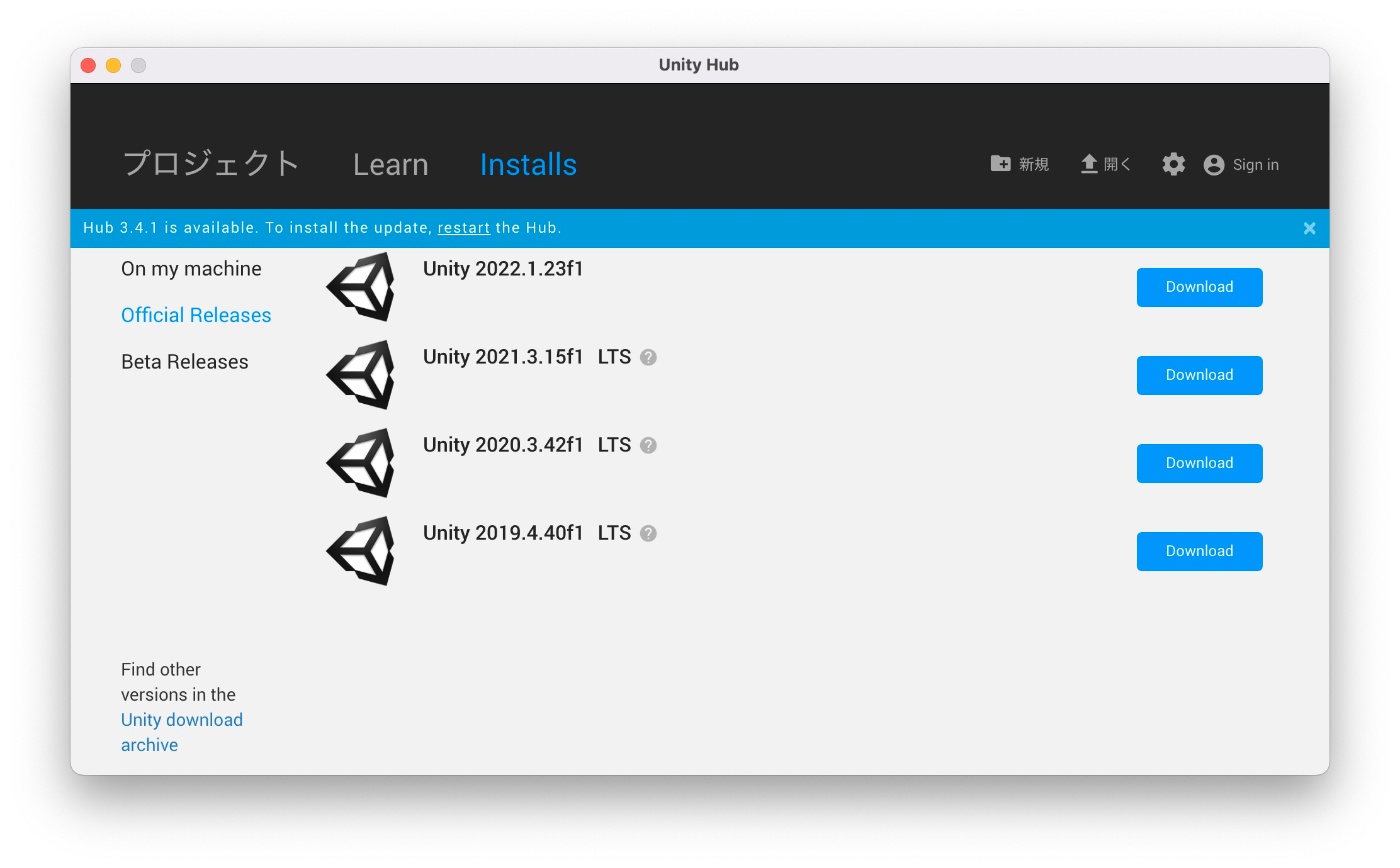This screenshot has height=868, width=1400.
Task: Minimize the Unity Hub window with yellow button
Action: point(113,65)
